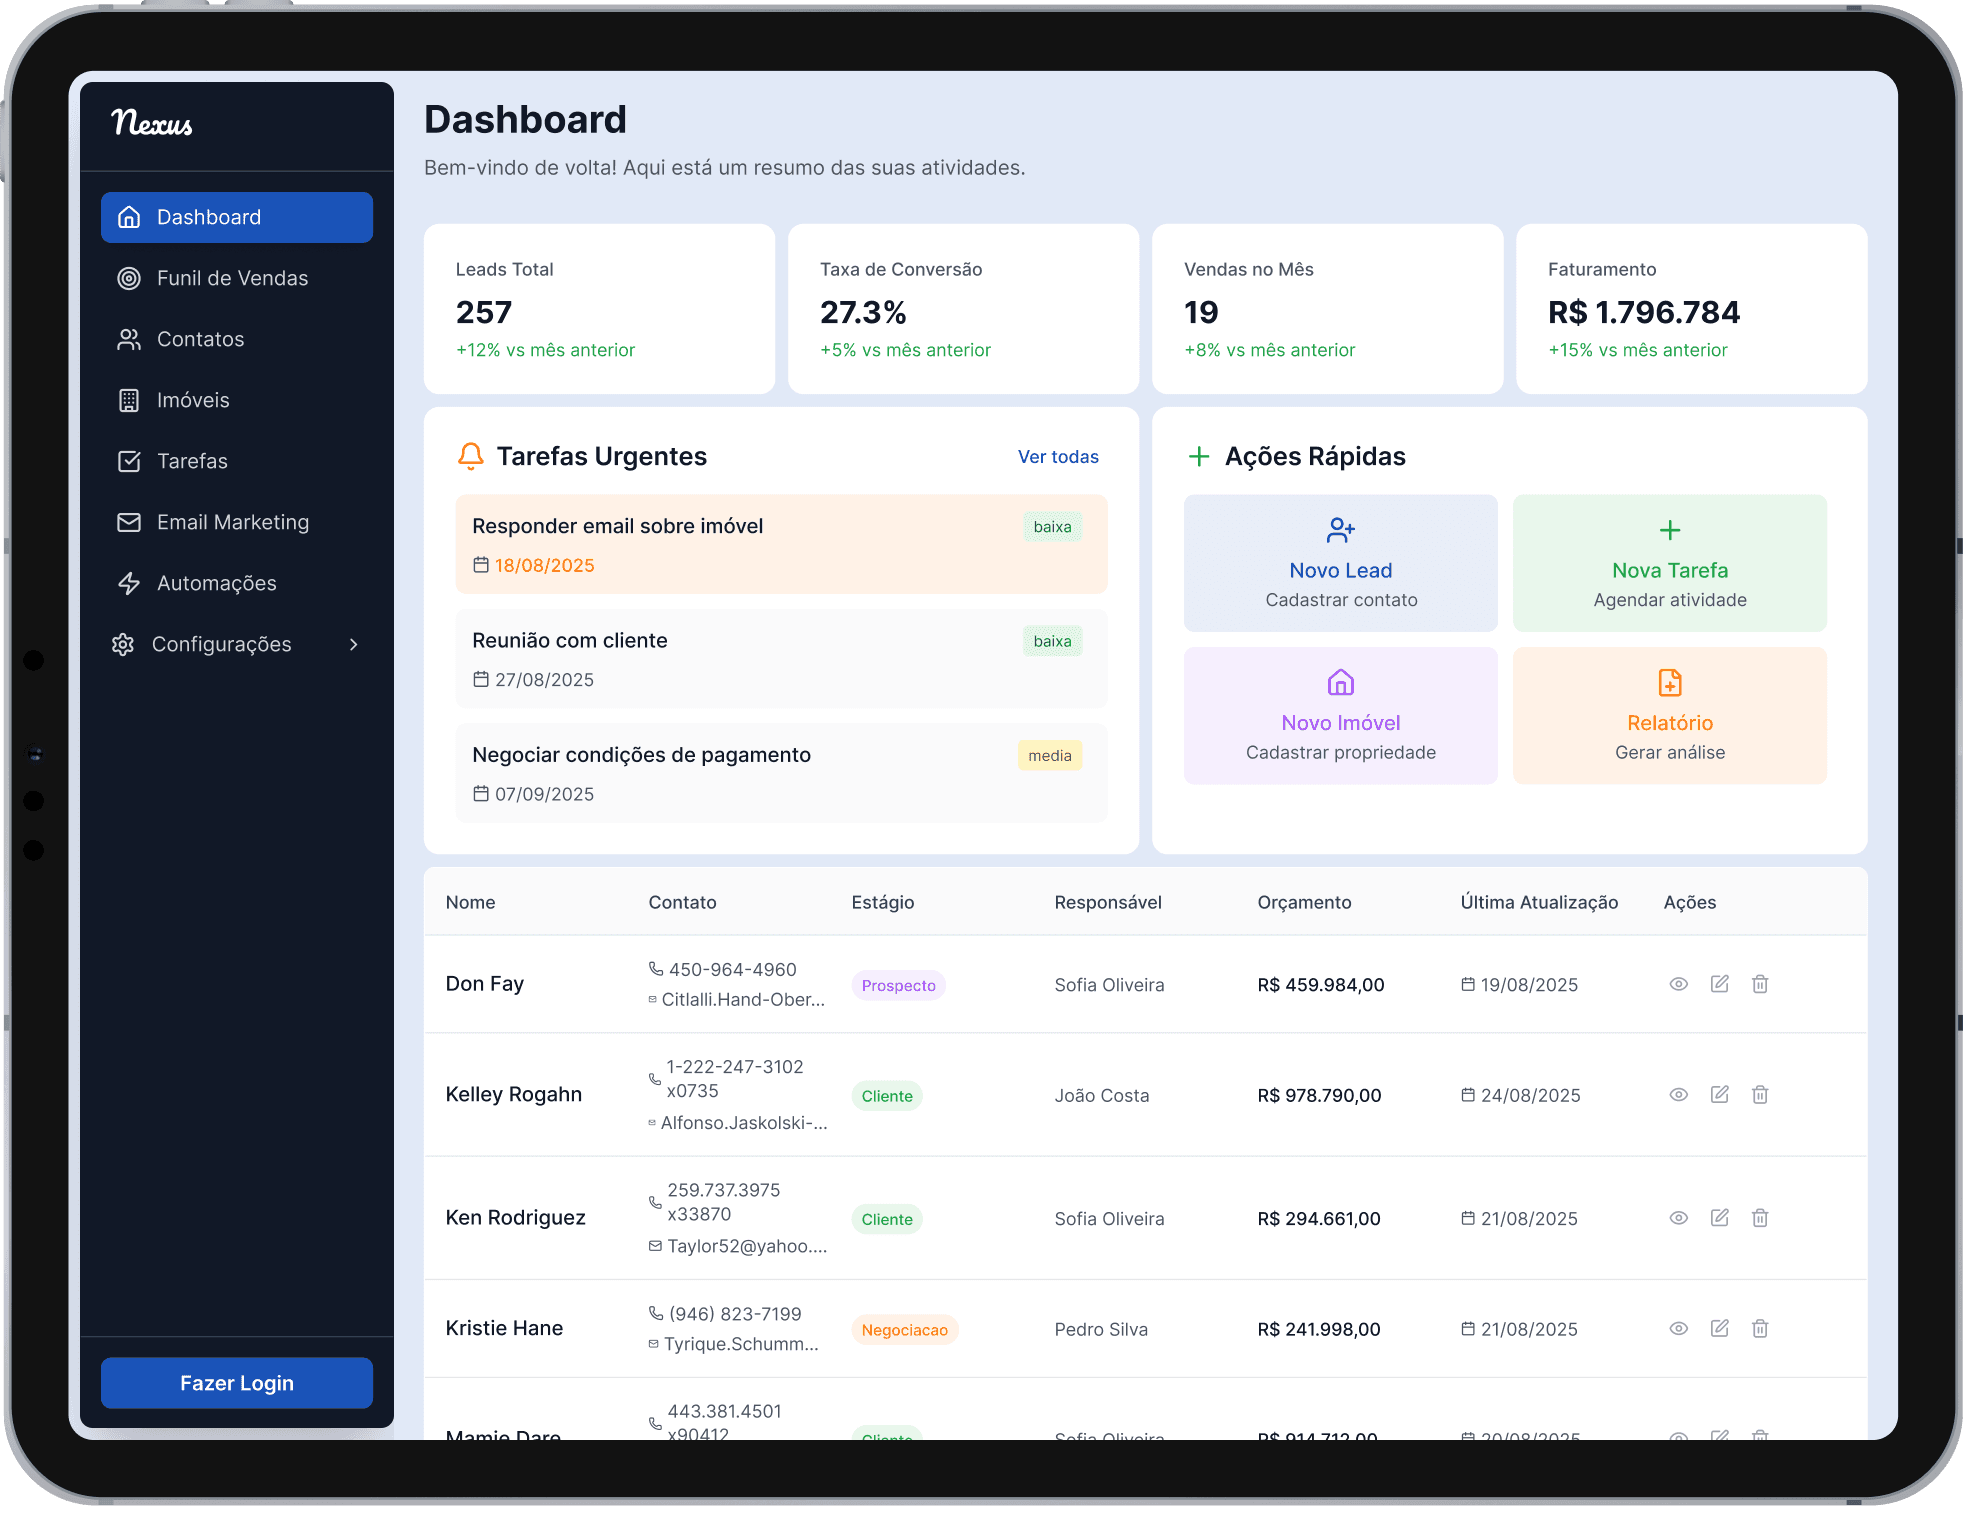Click the Relatório document icon
The width and height of the screenshot is (1973, 1513).
[x=1669, y=683]
